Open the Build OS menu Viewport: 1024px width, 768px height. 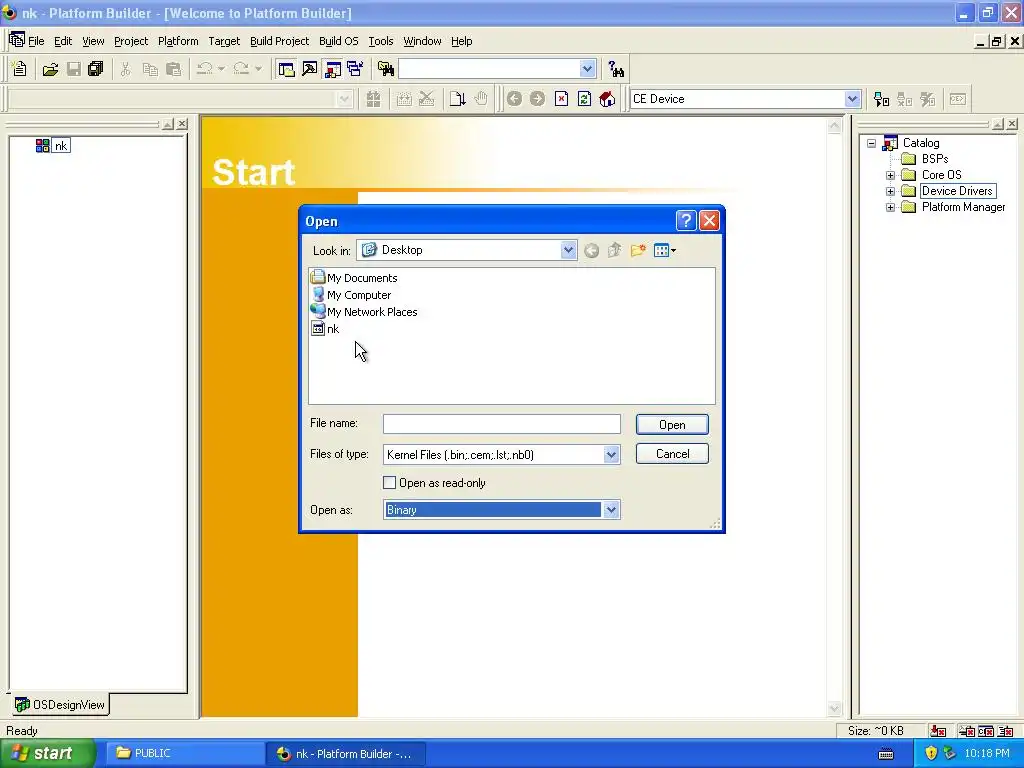(x=338, y=41)
